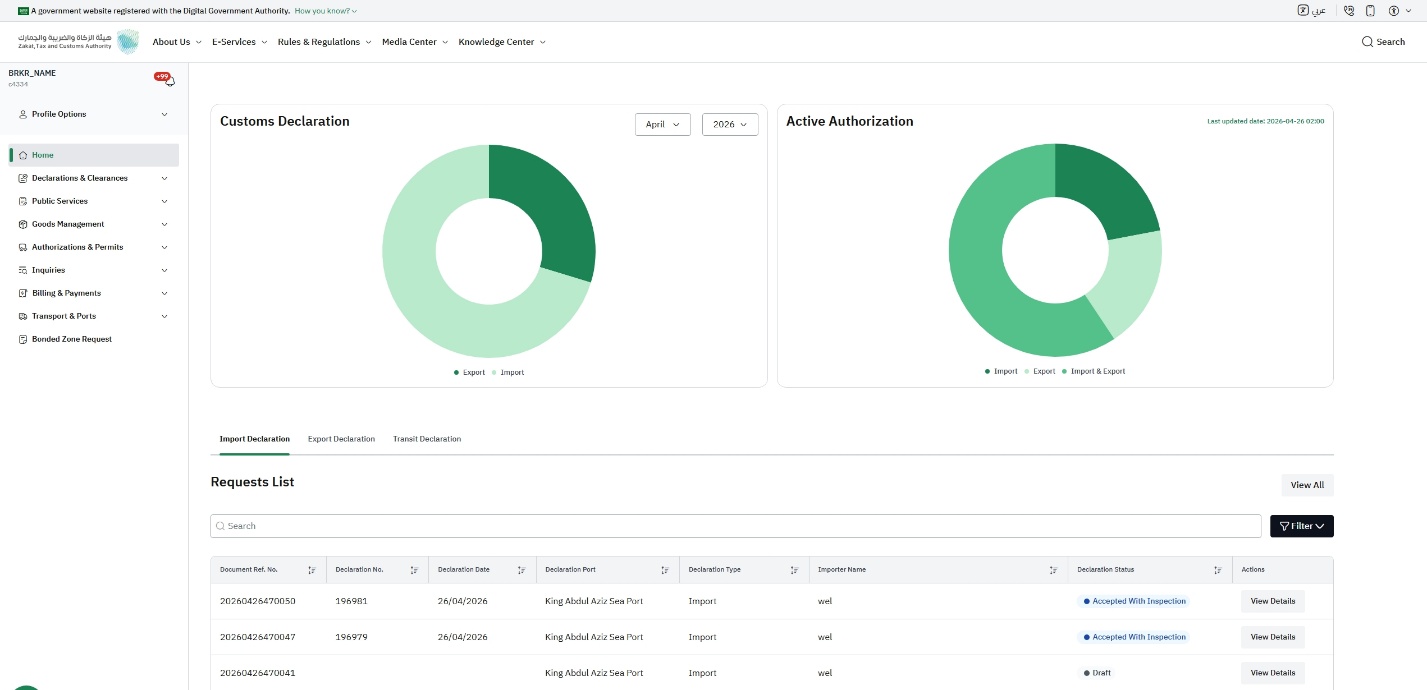Sort by the Declaration Status column icon
Screen dimensions: 1427x690
1218,570
